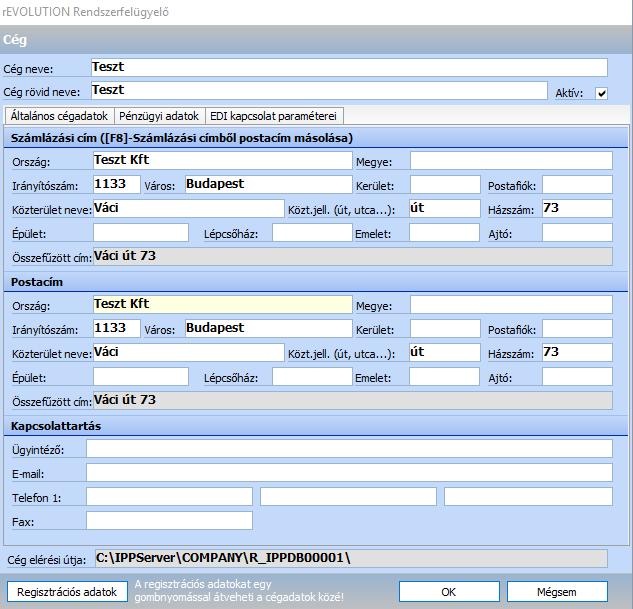Click the Cég rövid neve field
This screenshot has height=609, width=633.
point(319,90)
